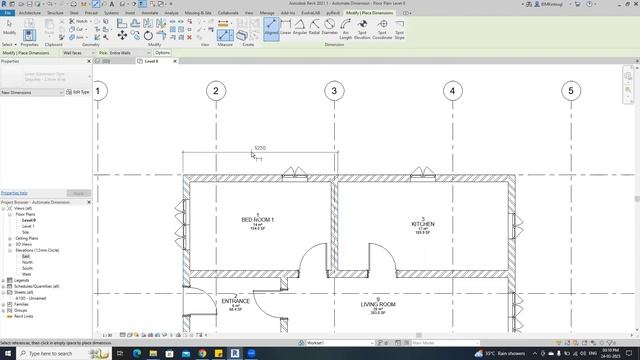
Task: Switch to the Collaborate ribbon tab
Action: tap(228, 13)
